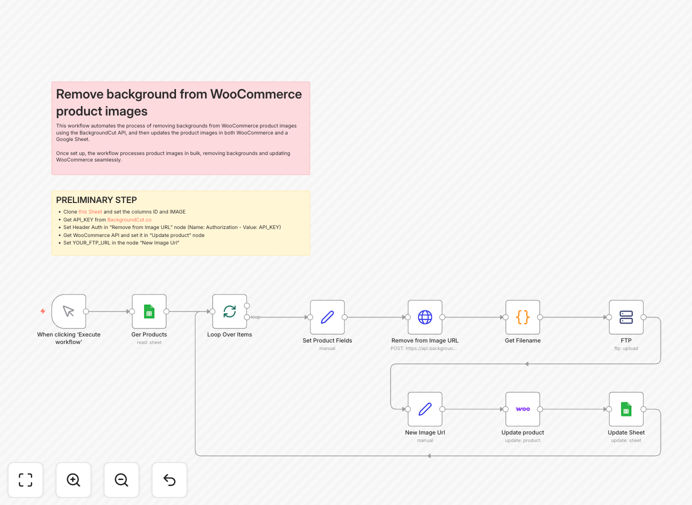The height and width of the screenshot is (505, 692).
Task: Open the FTP upload node
Action: [626, 317]
